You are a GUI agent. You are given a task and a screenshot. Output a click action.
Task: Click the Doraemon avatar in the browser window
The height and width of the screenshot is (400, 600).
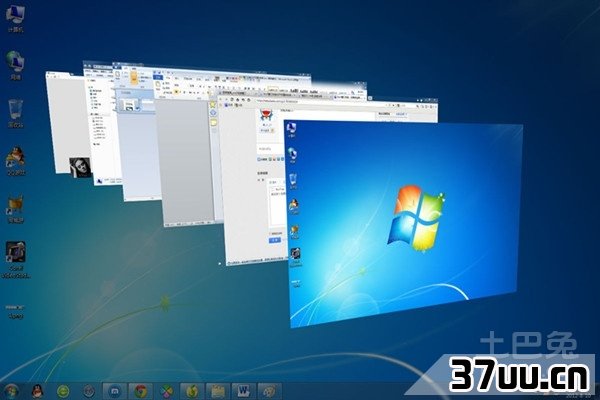click(266, 115)
